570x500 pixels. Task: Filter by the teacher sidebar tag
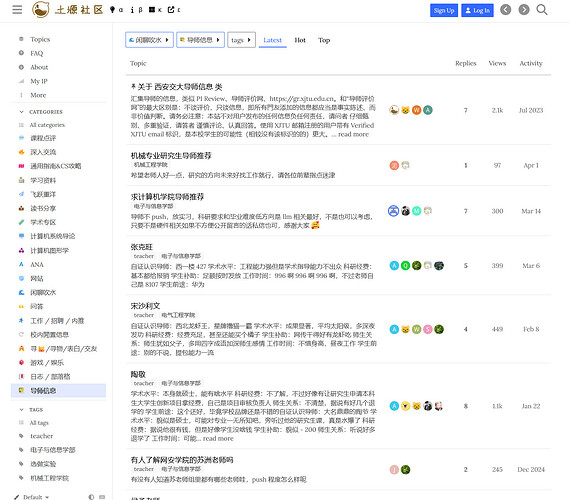[x=41, y=436]
